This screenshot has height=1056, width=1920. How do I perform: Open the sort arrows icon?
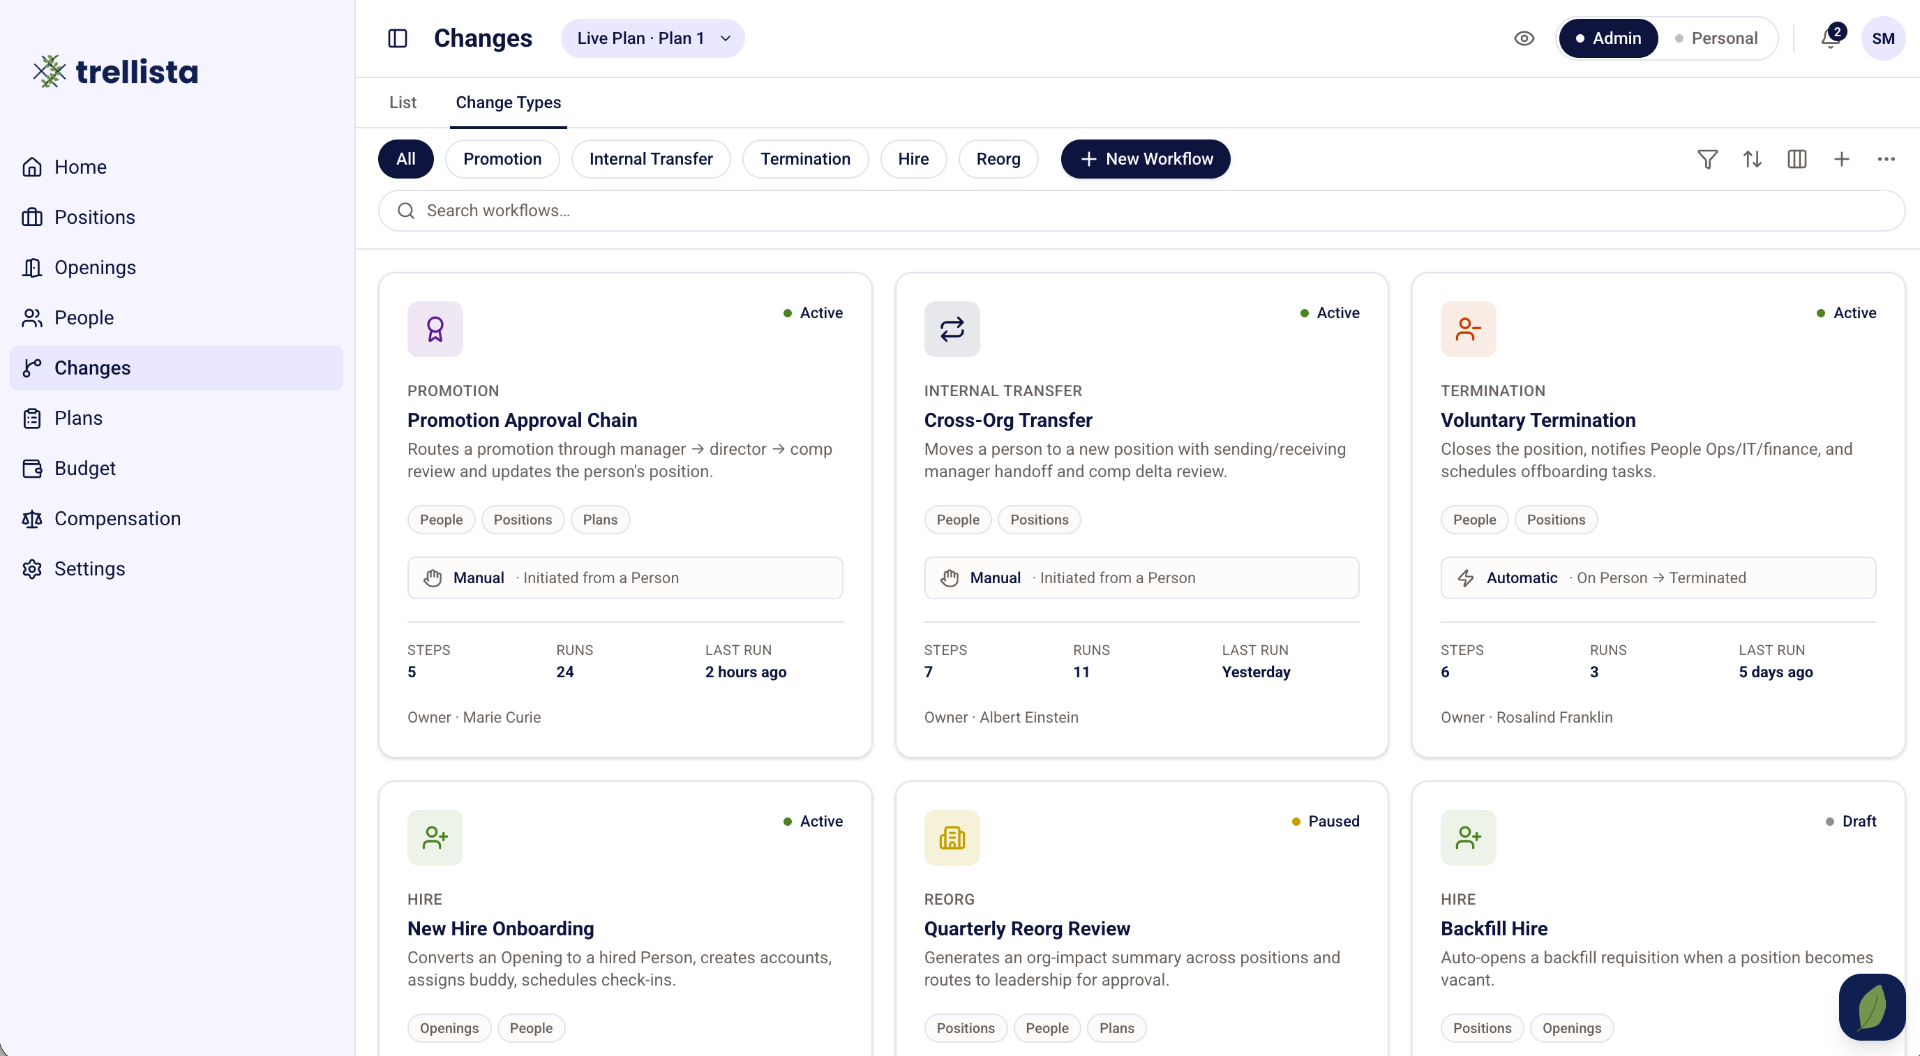[1752, 159]
